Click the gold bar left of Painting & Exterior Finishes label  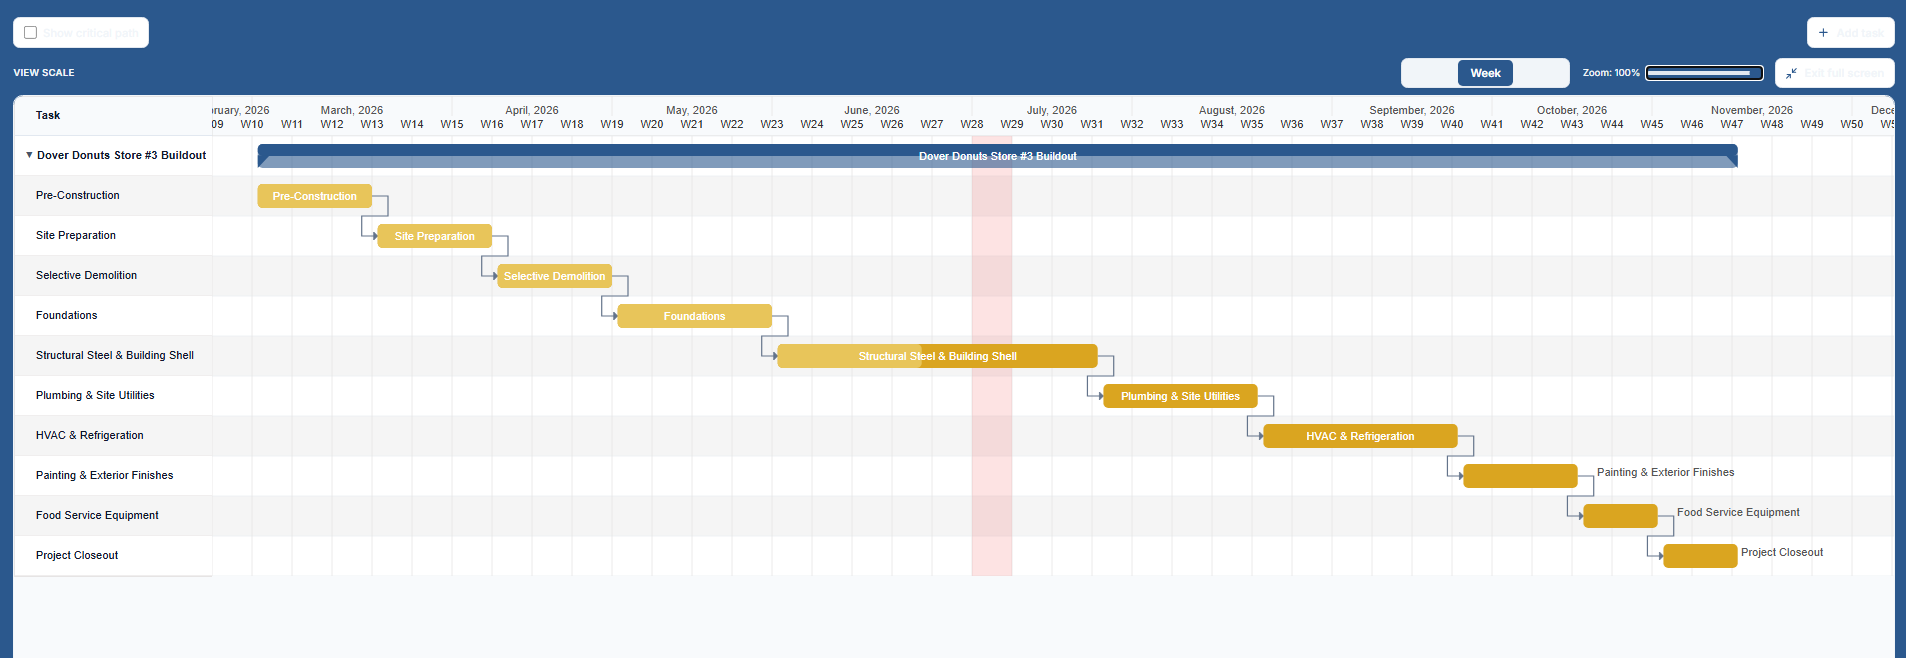pyautogui.click(x=1520, y=476)
